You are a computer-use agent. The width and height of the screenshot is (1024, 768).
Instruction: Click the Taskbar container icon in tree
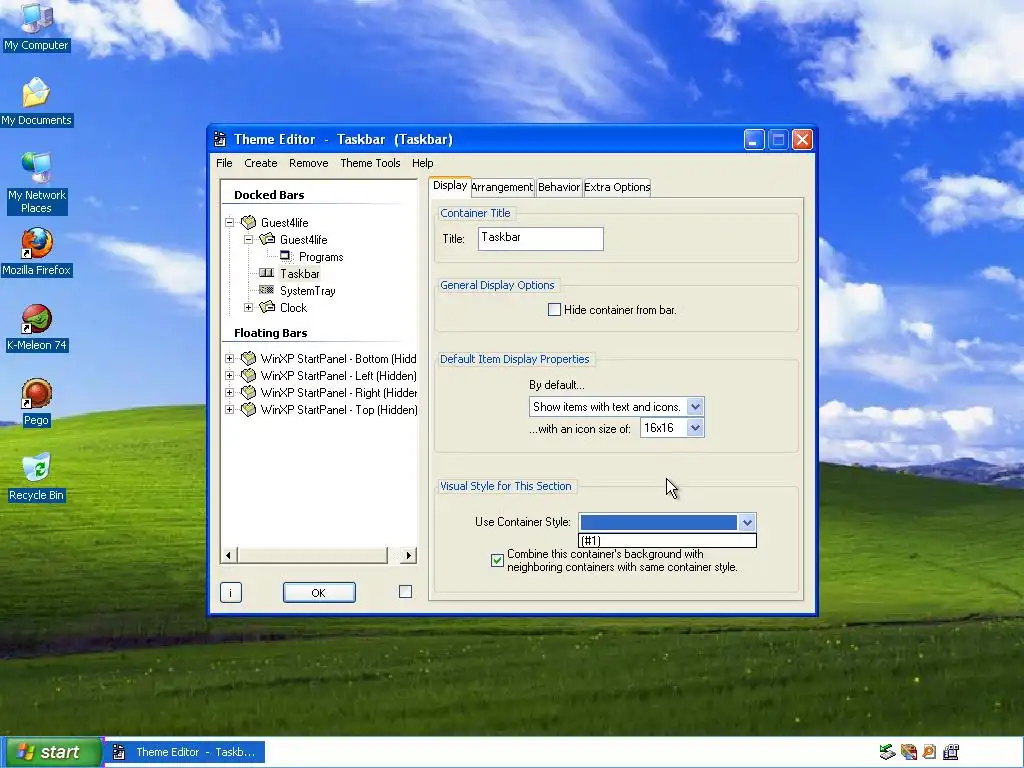[x=266, y=273]
